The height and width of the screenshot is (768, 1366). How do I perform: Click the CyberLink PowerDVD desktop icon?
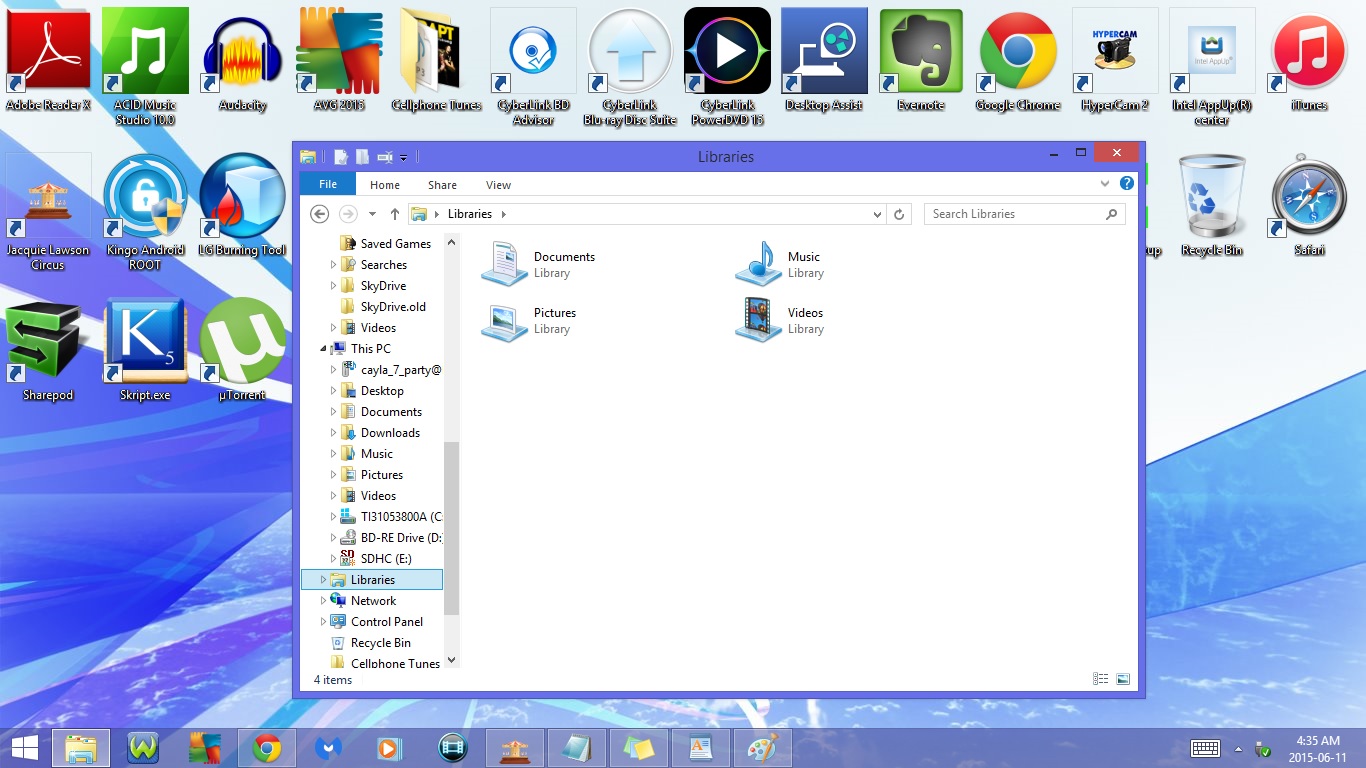pos(727,65)
